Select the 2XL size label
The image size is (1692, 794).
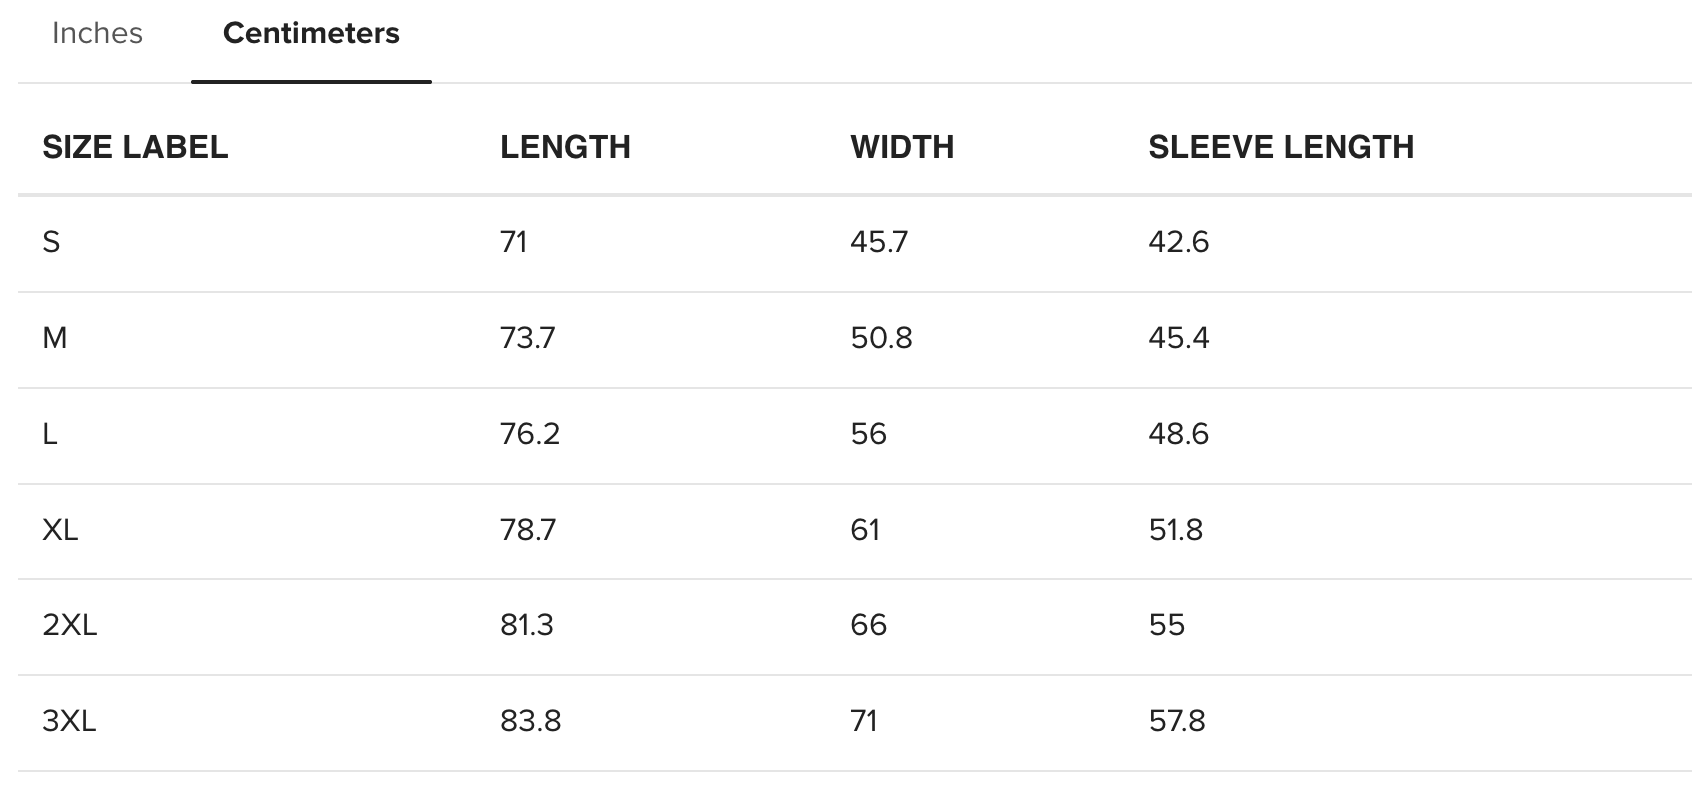pyautogui.click(x=70, y=625)
